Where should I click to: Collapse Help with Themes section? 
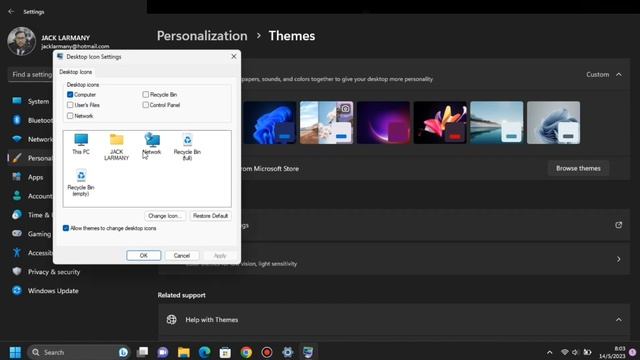pyautogui.click(x=619, y=320)
